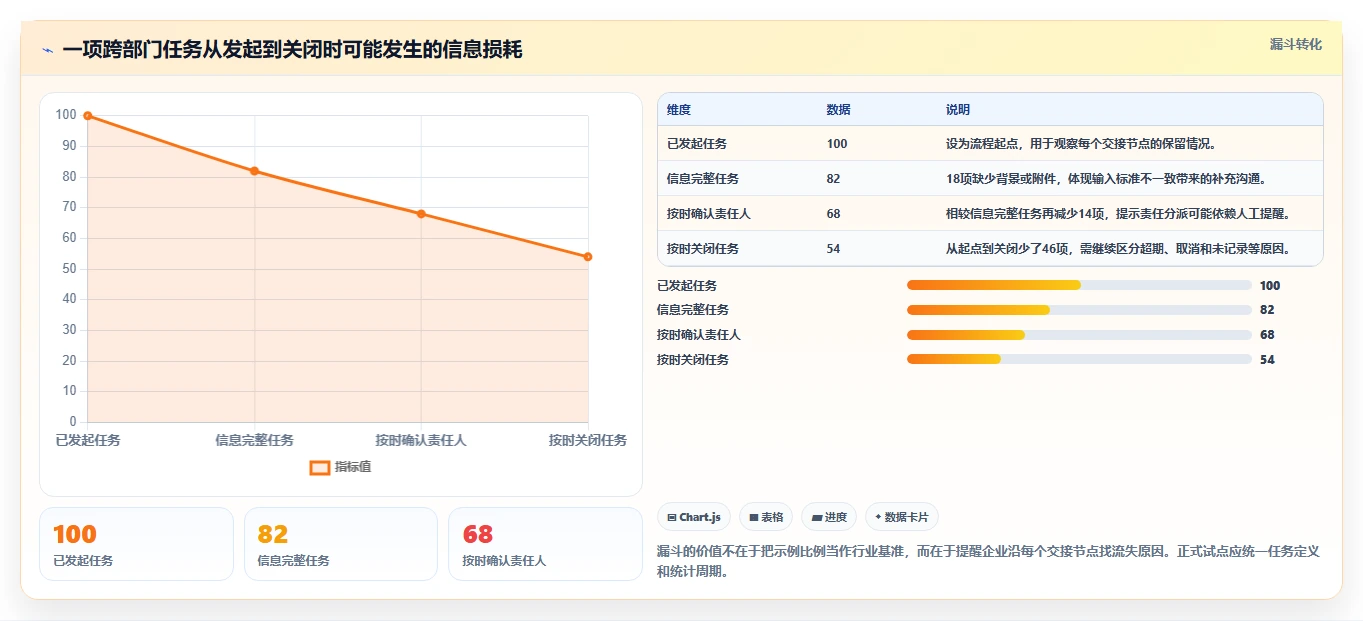Select the 已发起任务 table row cell
Image resolution: width=1363 pixels, height=621 pixels.
[x=697, y=144]
